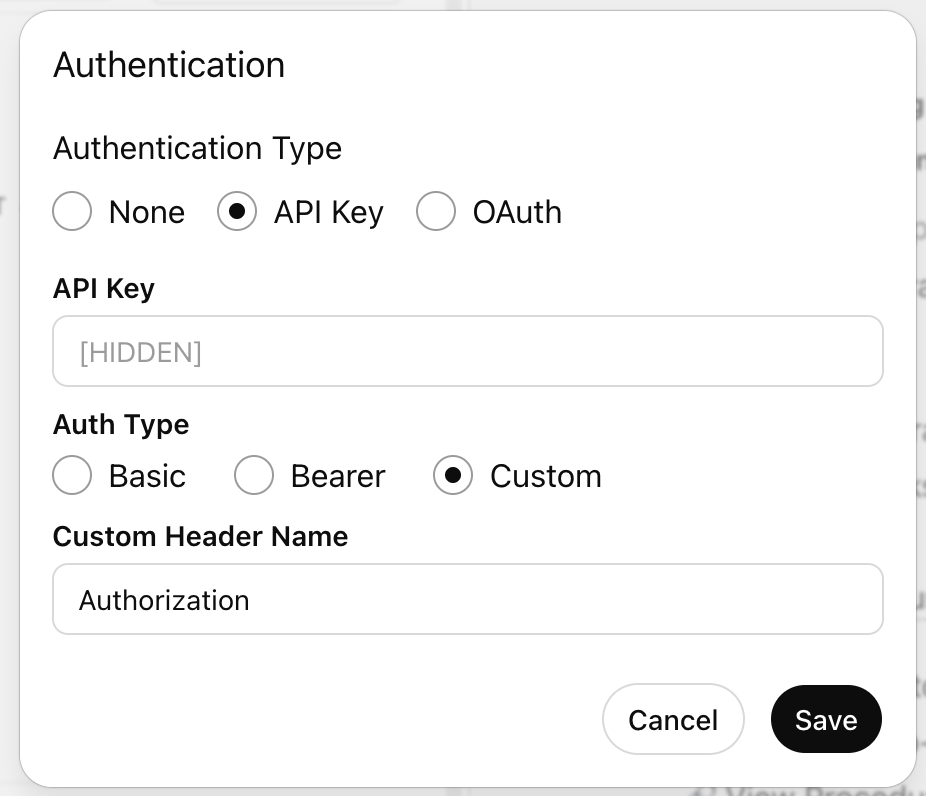926x796 pixels.
Task: Focus the API Key hidden input field
Action: (x=468, y=351)
